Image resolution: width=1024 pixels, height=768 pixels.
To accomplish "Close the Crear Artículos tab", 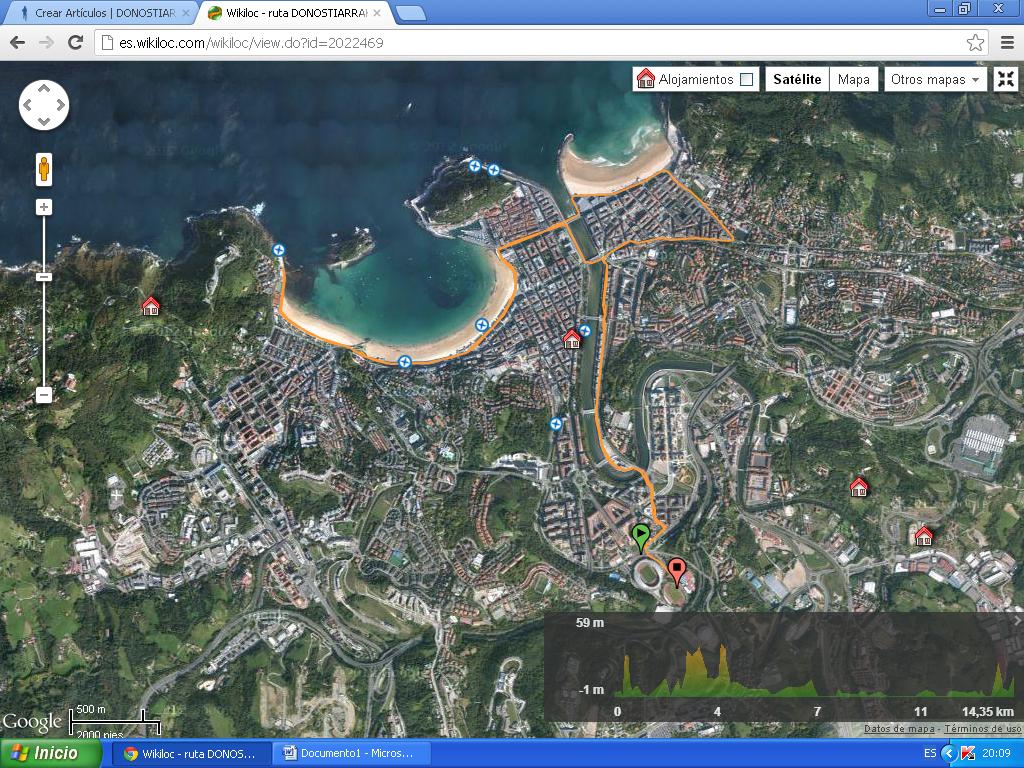I will coord(185,13).
